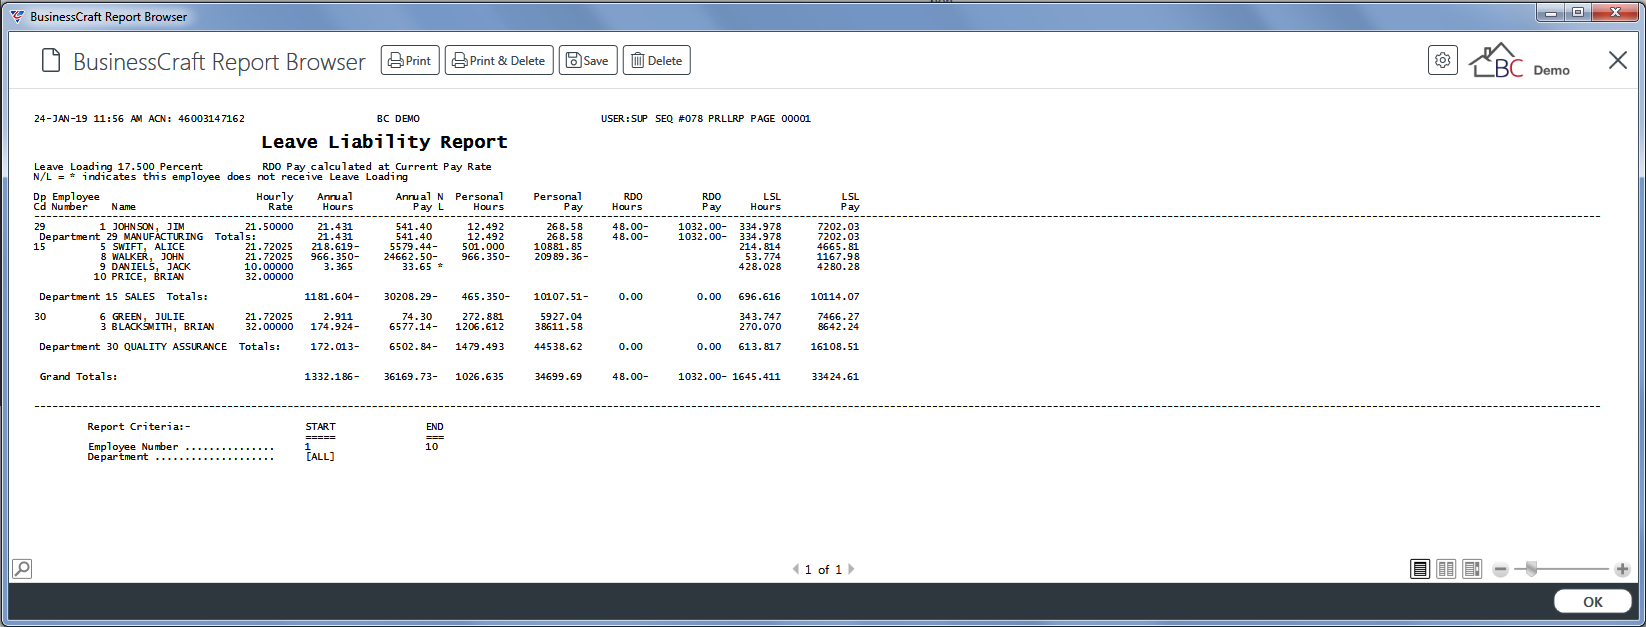Open the search magnifier icon

(x=22, y=569)
